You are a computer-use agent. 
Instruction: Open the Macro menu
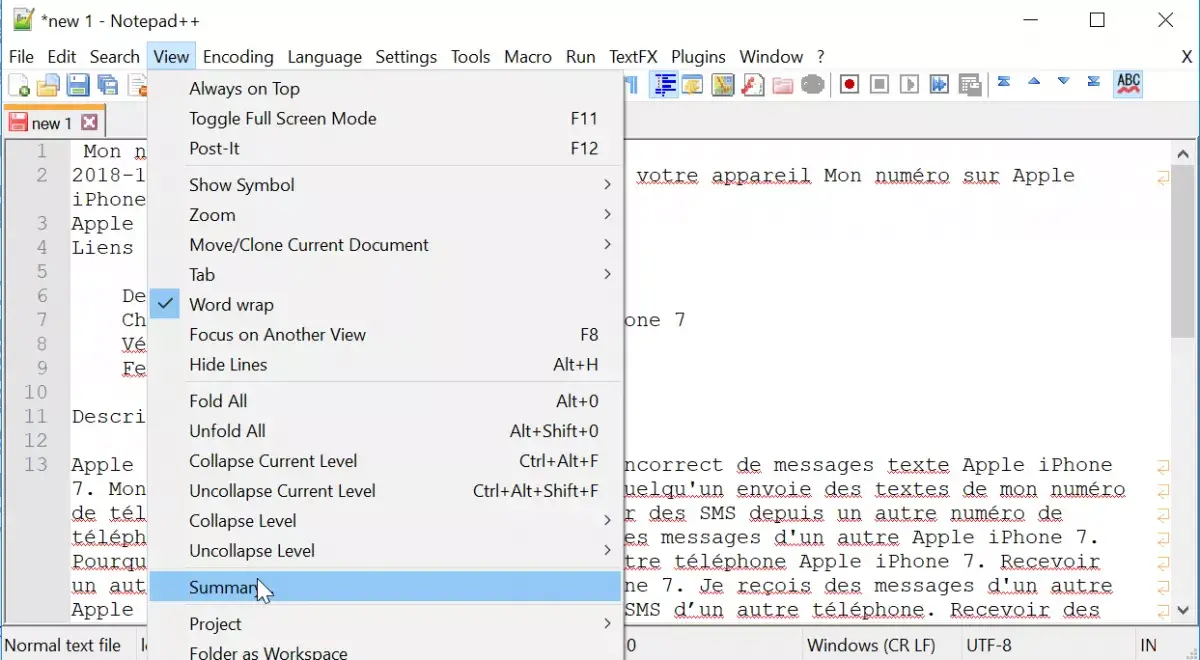(528, 57)
